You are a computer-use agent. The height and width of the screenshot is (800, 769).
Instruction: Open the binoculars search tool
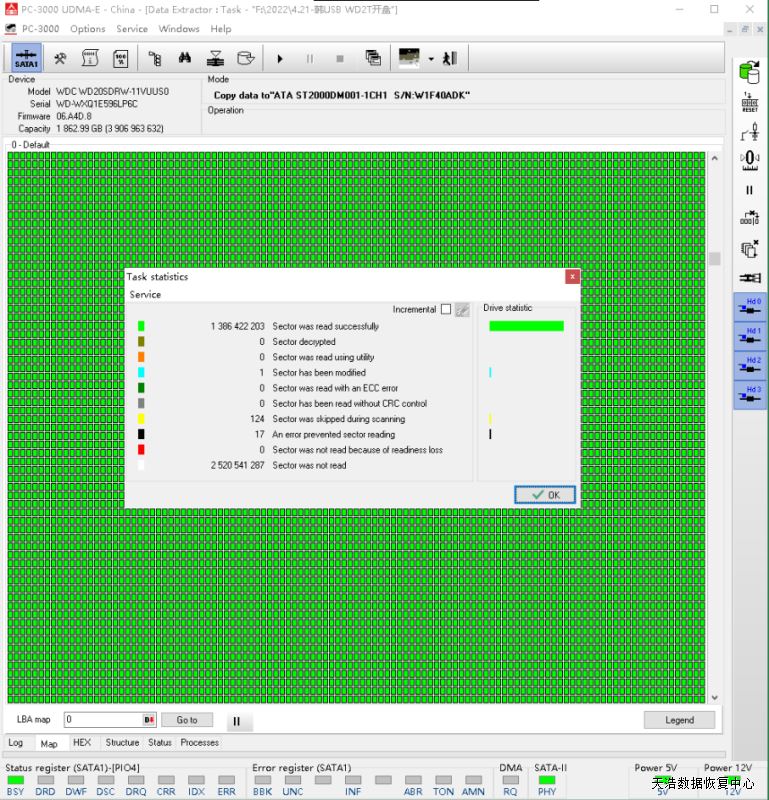[x=185, y=59]
